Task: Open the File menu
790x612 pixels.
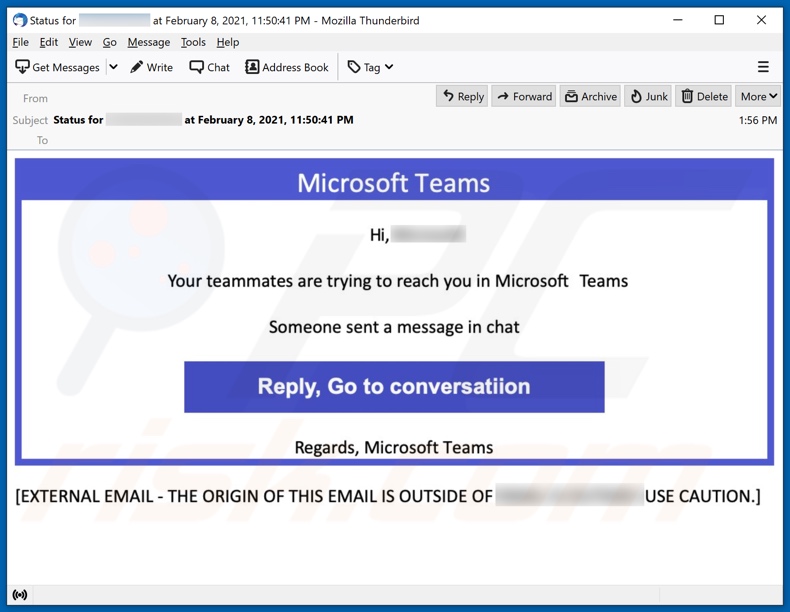Action: (21, 42)
